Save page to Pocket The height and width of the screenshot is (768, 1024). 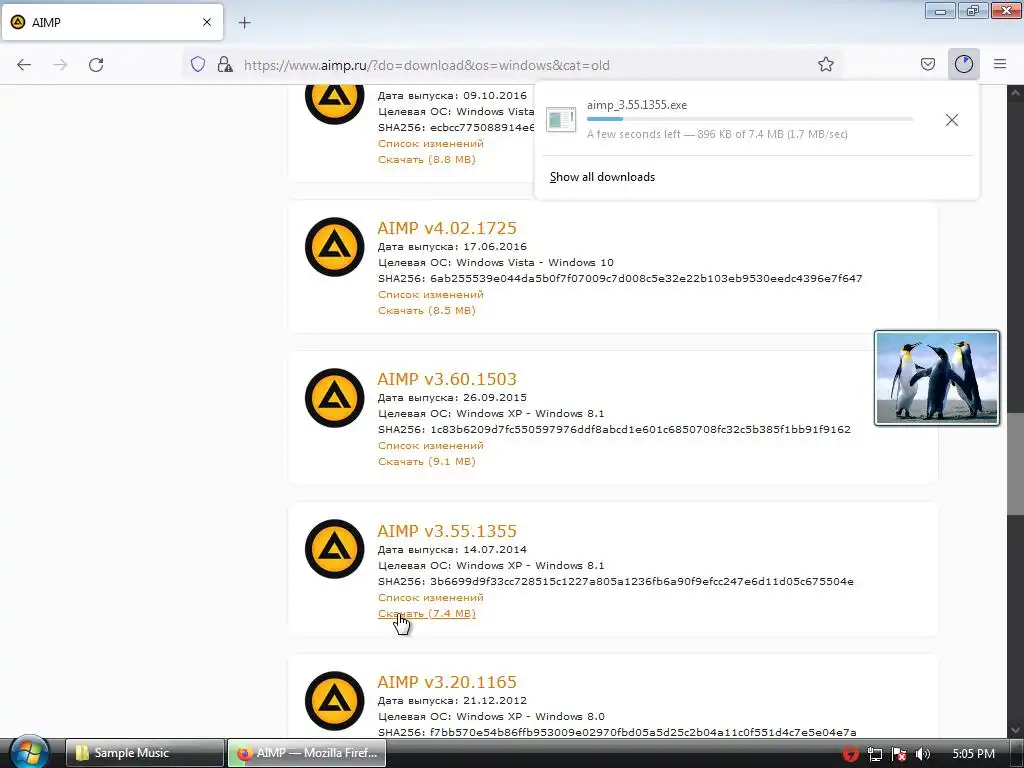[927, 64]
